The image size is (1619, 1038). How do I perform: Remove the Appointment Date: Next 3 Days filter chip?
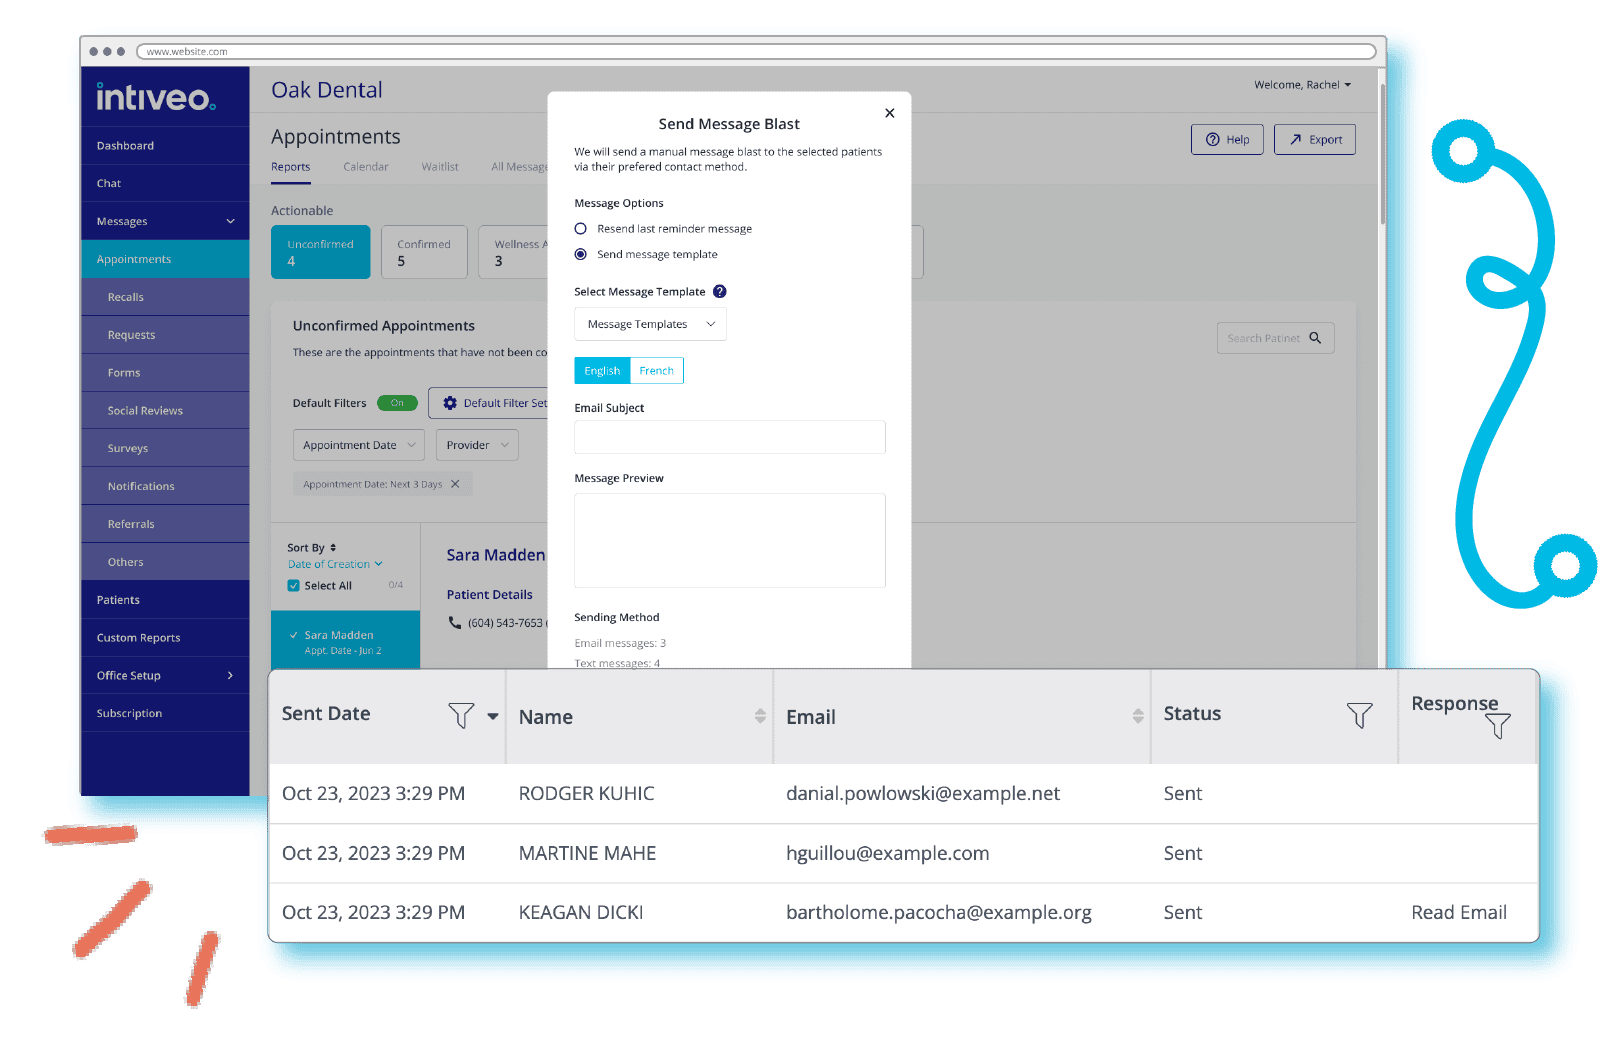tap(455, 484)
